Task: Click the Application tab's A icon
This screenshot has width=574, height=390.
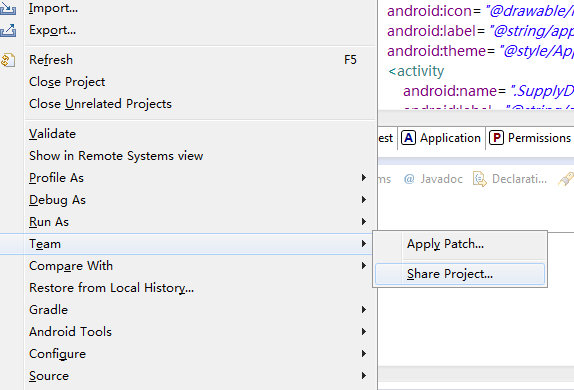Action: [408, 138]
